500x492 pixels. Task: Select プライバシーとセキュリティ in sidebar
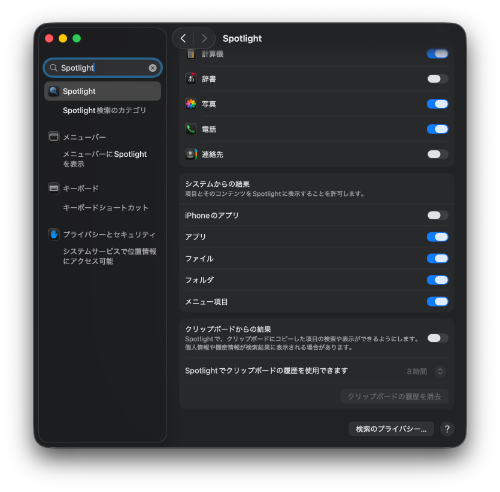click(109, 235)
